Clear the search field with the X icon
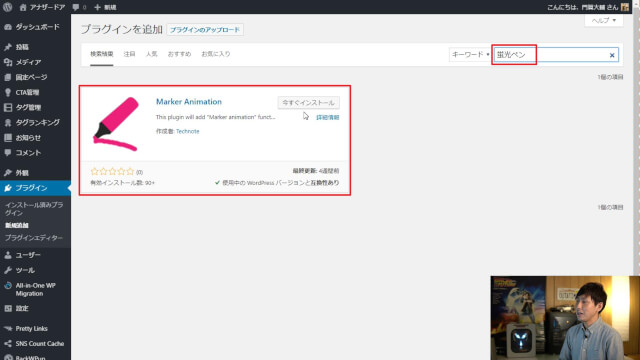Image resolution: width=640 pixels, height=360 pixels. (x=612, y=55)
